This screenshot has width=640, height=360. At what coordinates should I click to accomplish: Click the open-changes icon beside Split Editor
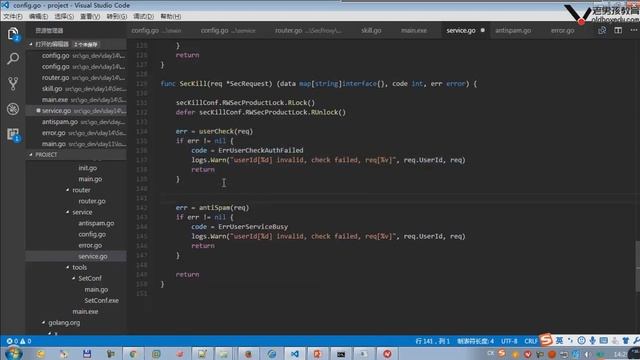[602, 30]
